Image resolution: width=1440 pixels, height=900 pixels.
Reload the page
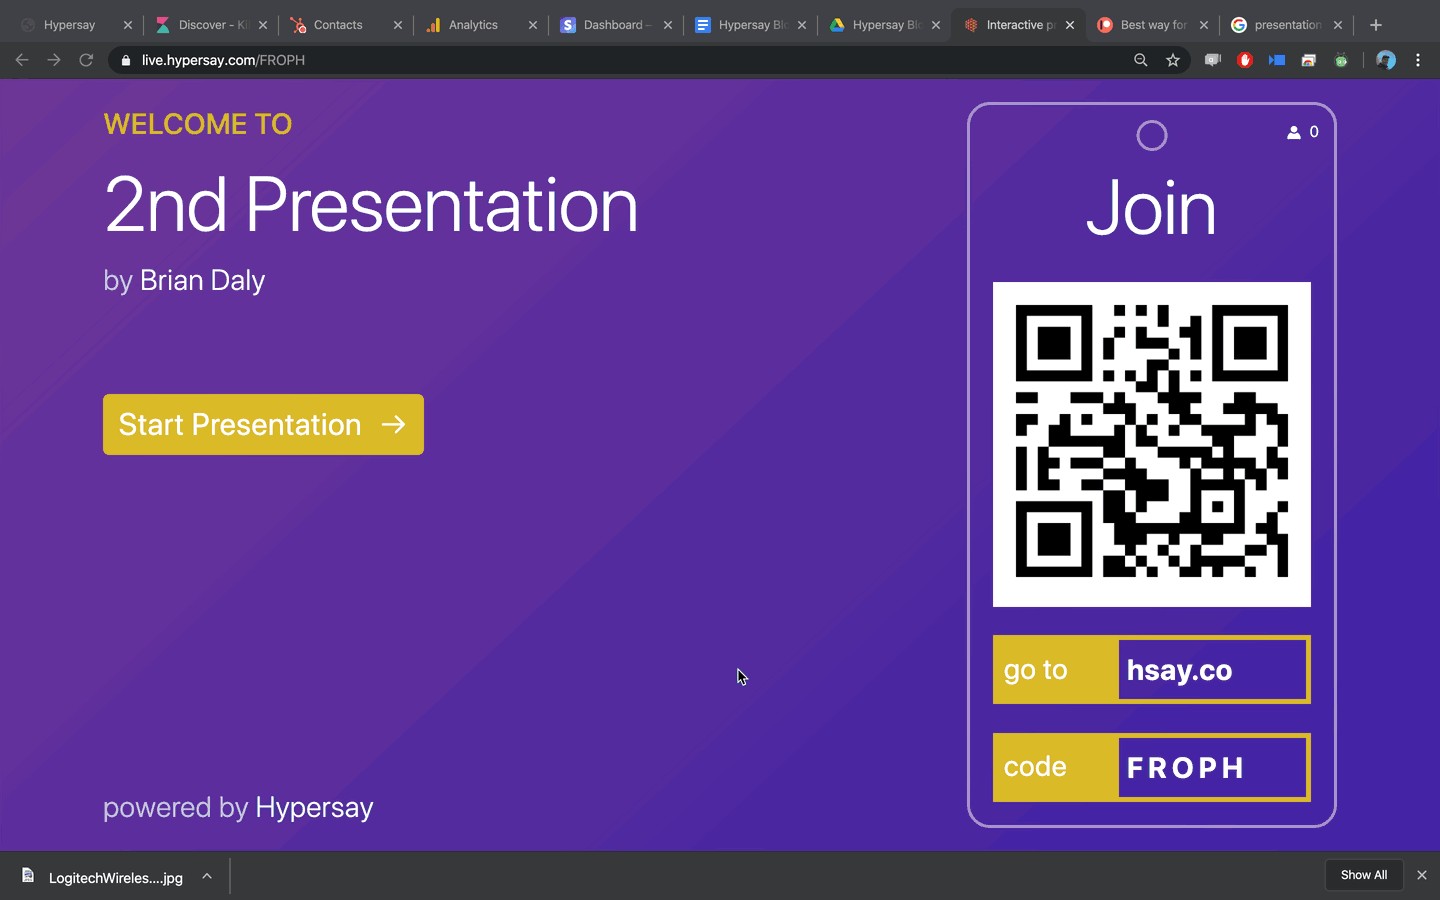[86, 60]
